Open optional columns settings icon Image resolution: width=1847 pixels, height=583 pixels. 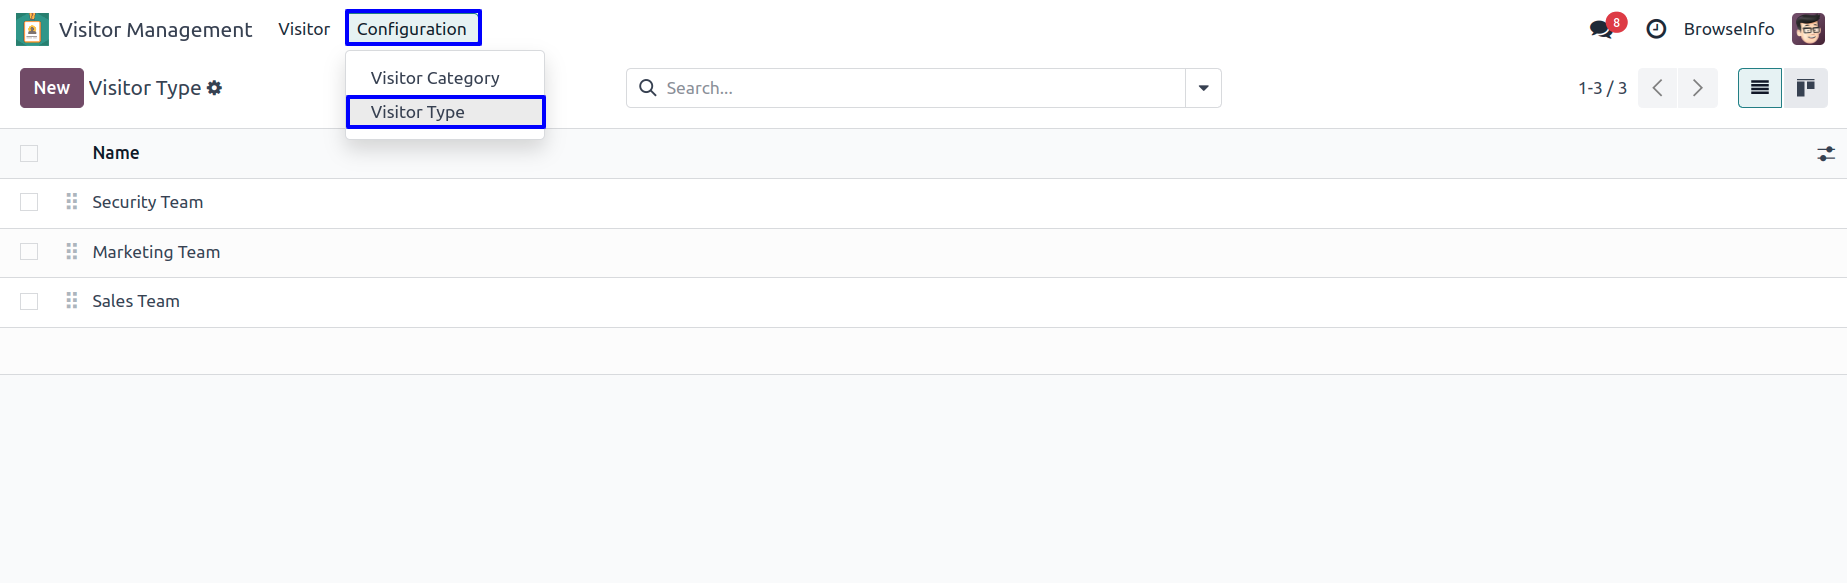[1825, 154]
